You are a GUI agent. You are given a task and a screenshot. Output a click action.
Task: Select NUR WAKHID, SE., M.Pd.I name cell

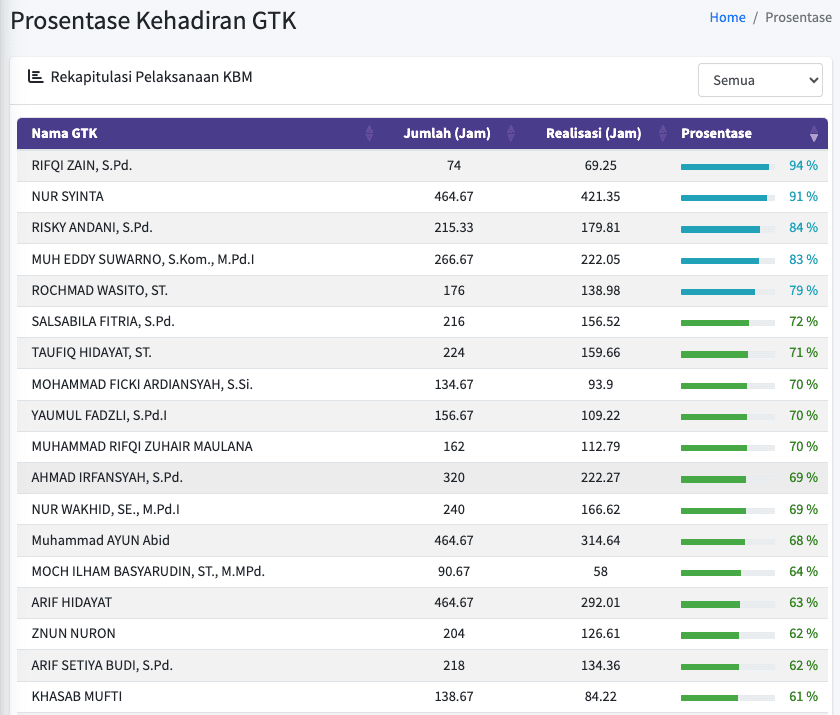[106, 509]
